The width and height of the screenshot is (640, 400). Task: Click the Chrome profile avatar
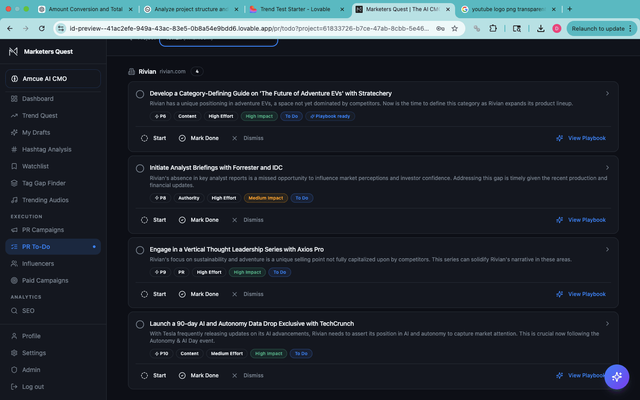[x=557, y=29]
